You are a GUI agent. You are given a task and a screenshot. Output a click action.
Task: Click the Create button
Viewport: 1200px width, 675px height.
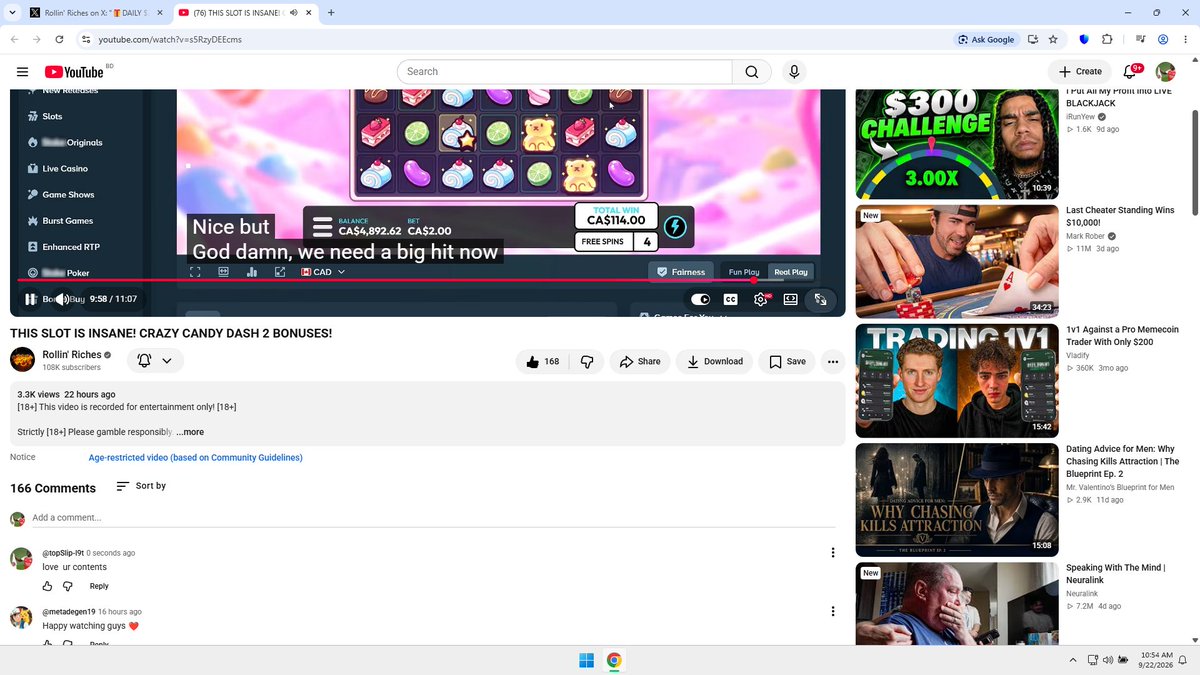tap(1080, 72)
